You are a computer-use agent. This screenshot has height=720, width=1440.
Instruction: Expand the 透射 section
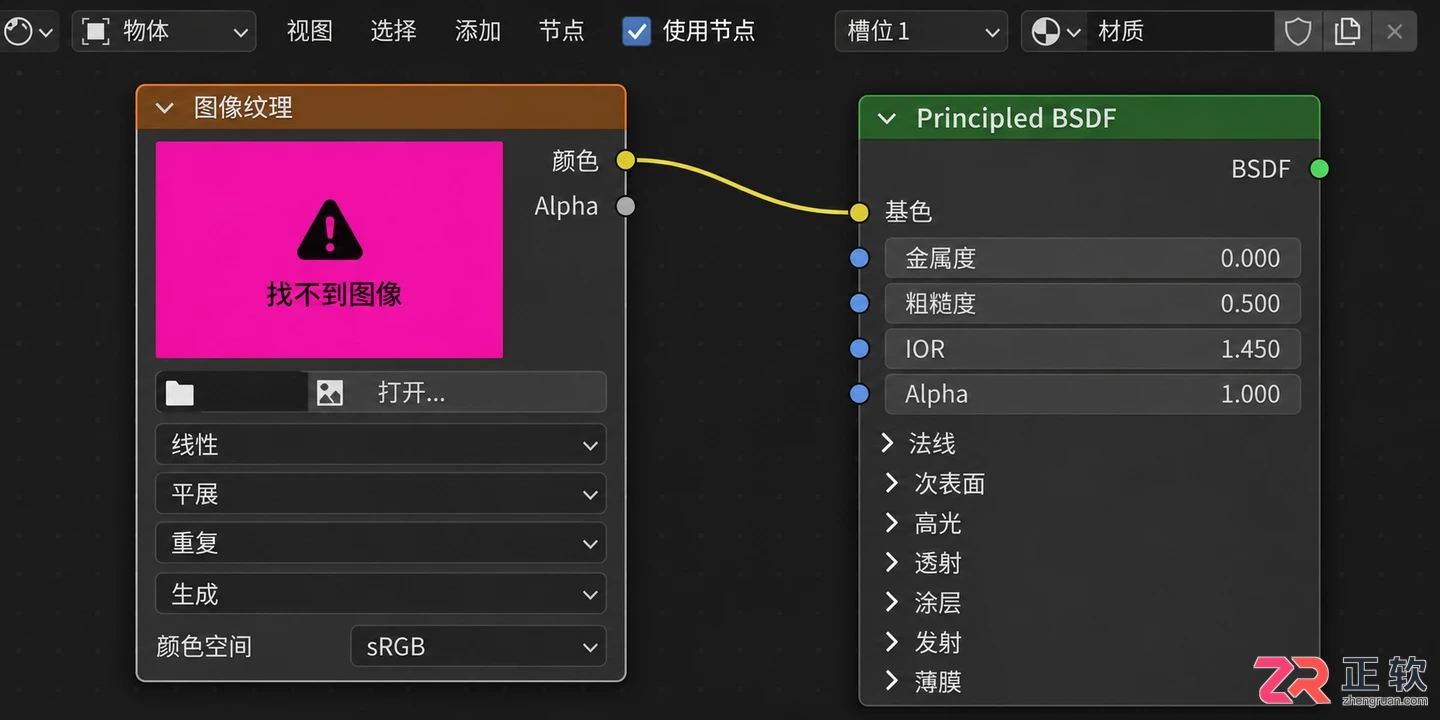tap(891, 562)
